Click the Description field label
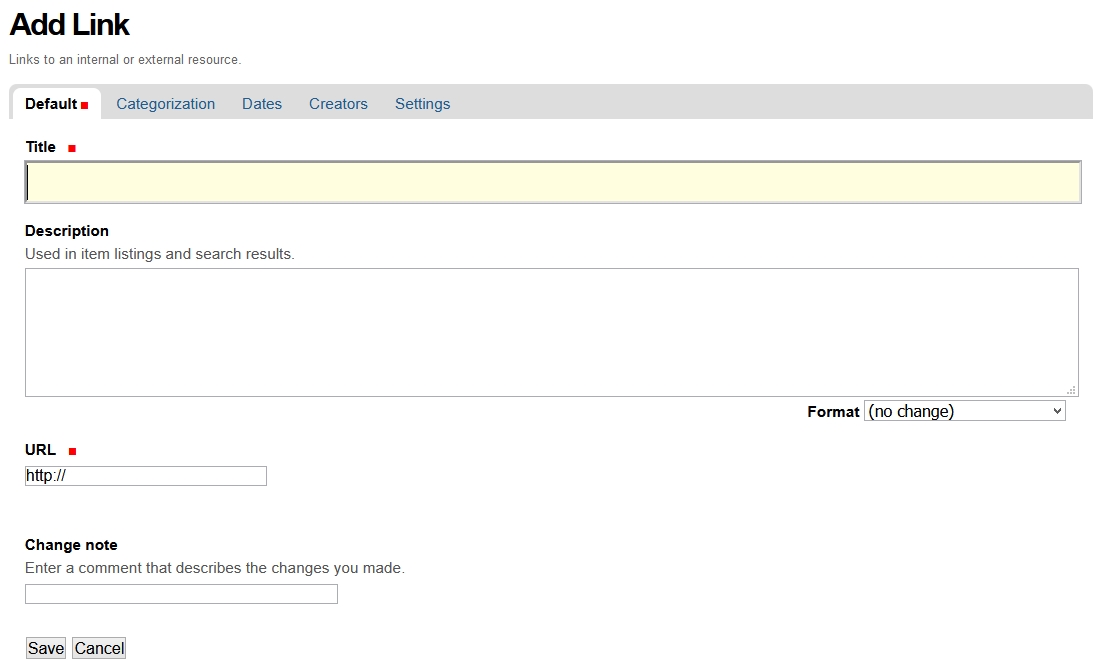 pos(67,231)
